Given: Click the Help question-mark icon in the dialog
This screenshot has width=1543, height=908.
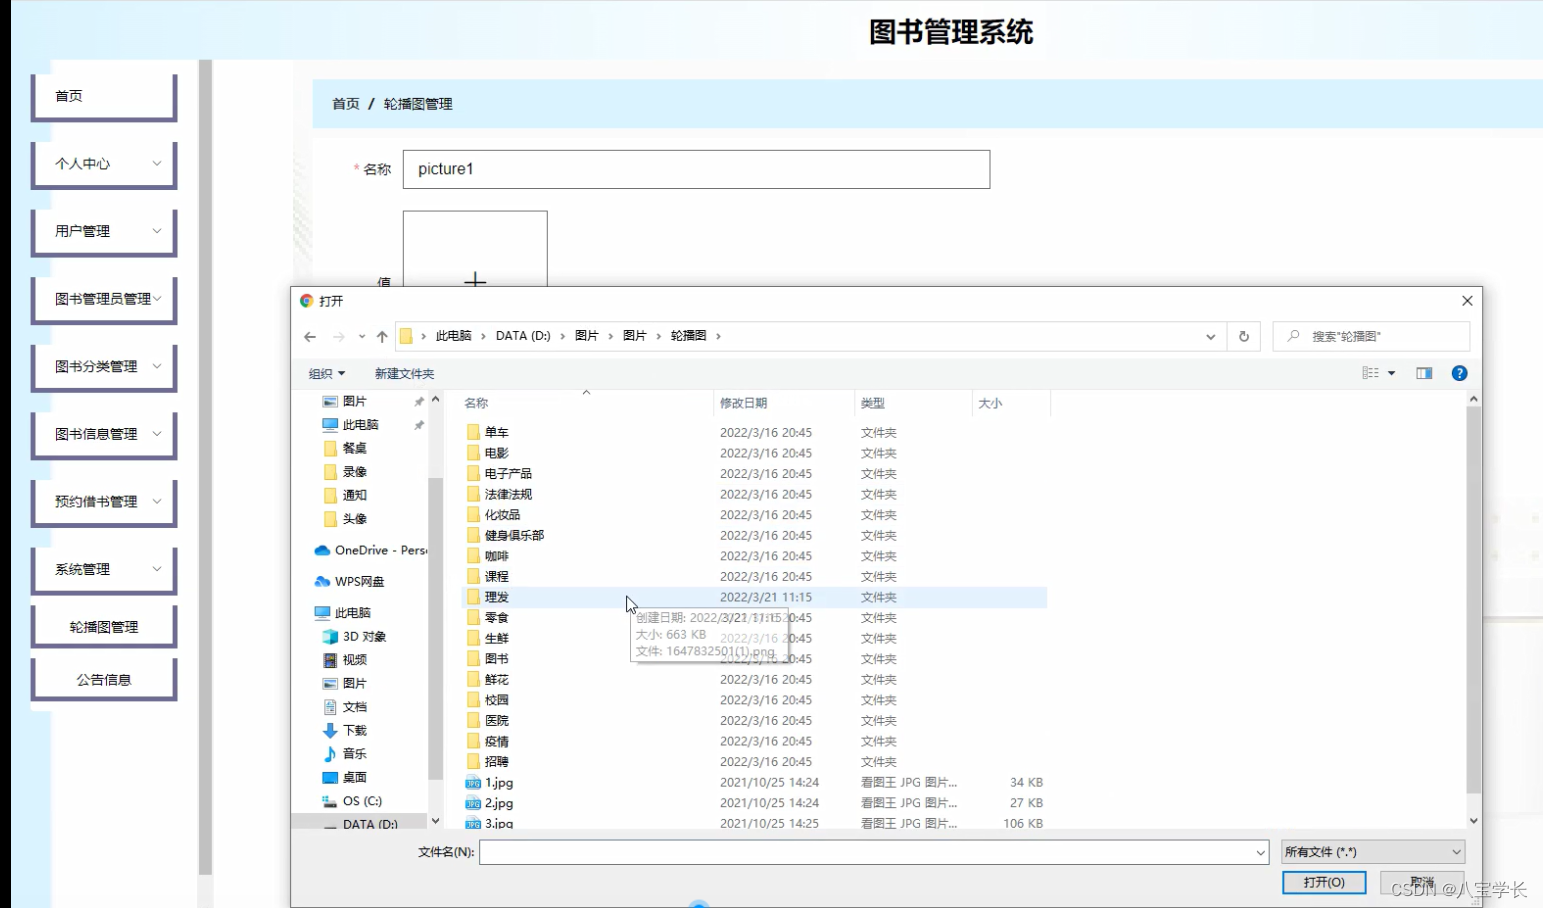Looking at the screenshot, I should tap(1459, 372).
